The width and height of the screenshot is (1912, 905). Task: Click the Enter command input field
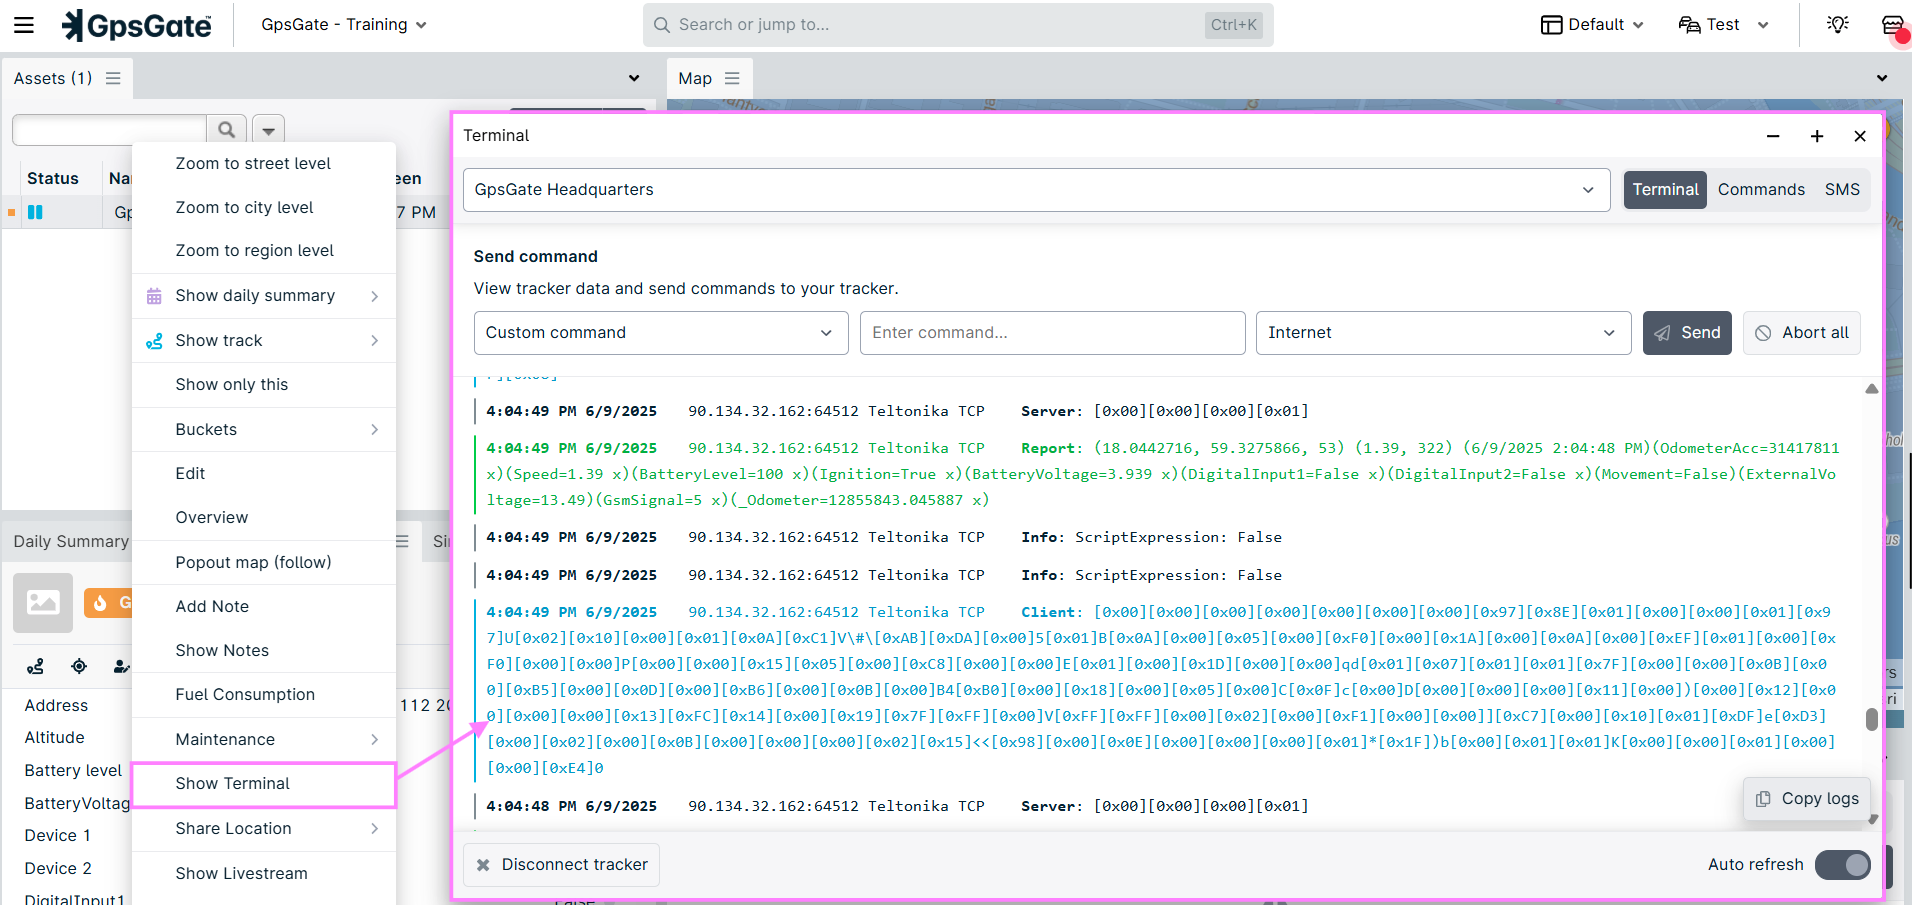pos(1052,333)
